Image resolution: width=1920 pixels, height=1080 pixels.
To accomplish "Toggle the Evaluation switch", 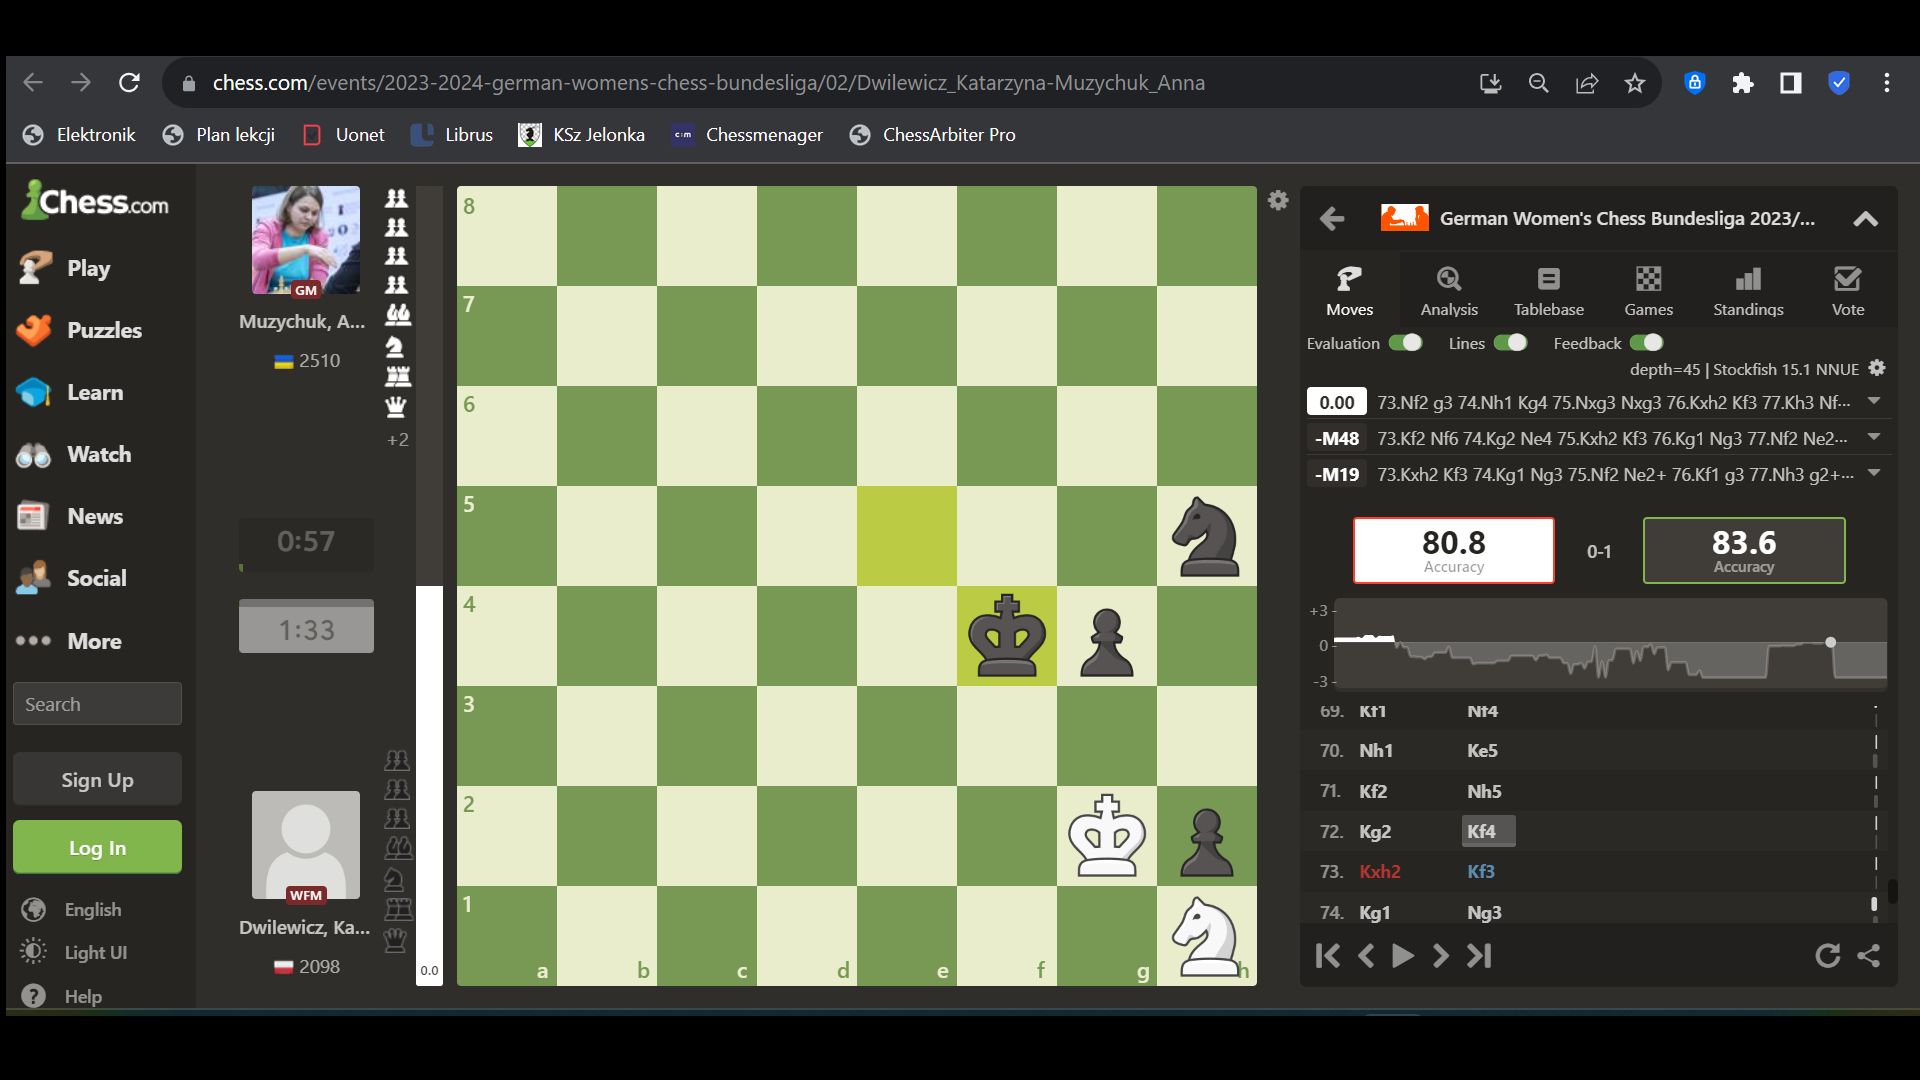I will 1405,343.
